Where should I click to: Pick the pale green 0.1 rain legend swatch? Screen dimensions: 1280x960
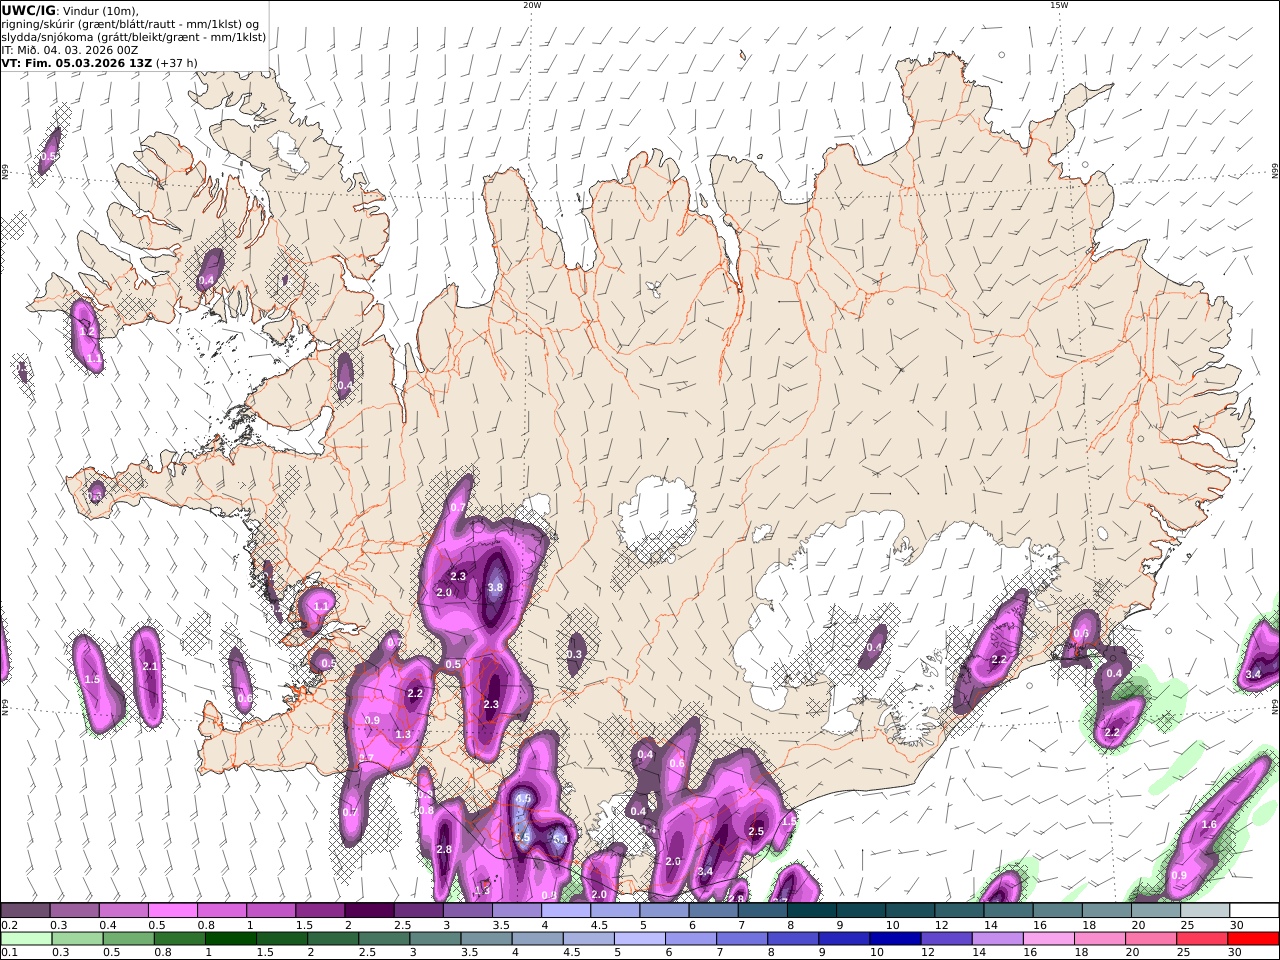click(27, 939)
